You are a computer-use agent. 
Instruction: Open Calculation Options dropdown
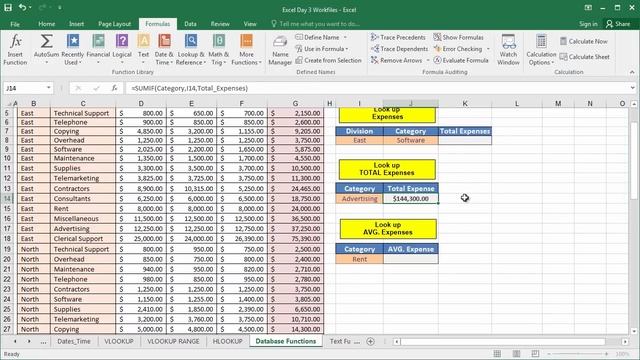point(541,49)
